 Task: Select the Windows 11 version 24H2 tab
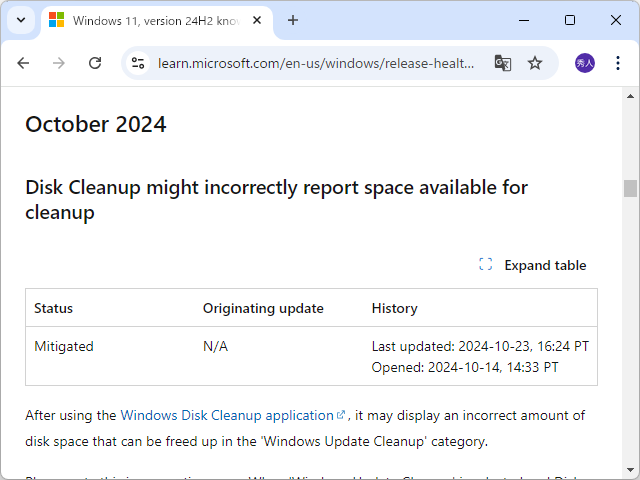tap(150, 20)
